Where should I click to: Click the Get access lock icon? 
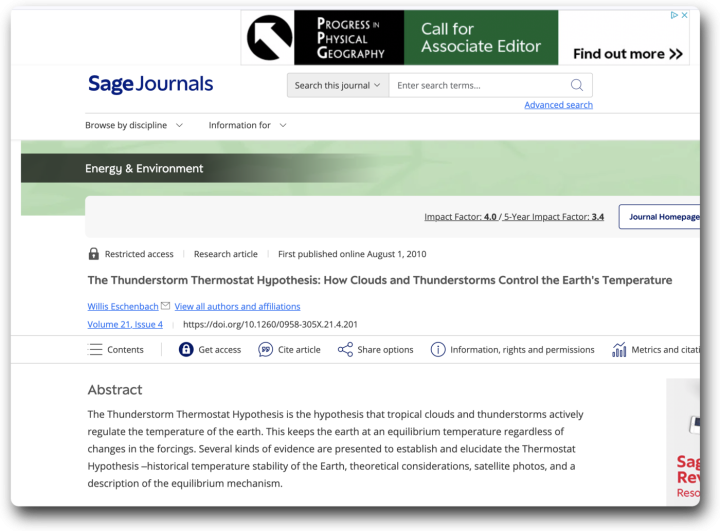(x=186, y=349)
